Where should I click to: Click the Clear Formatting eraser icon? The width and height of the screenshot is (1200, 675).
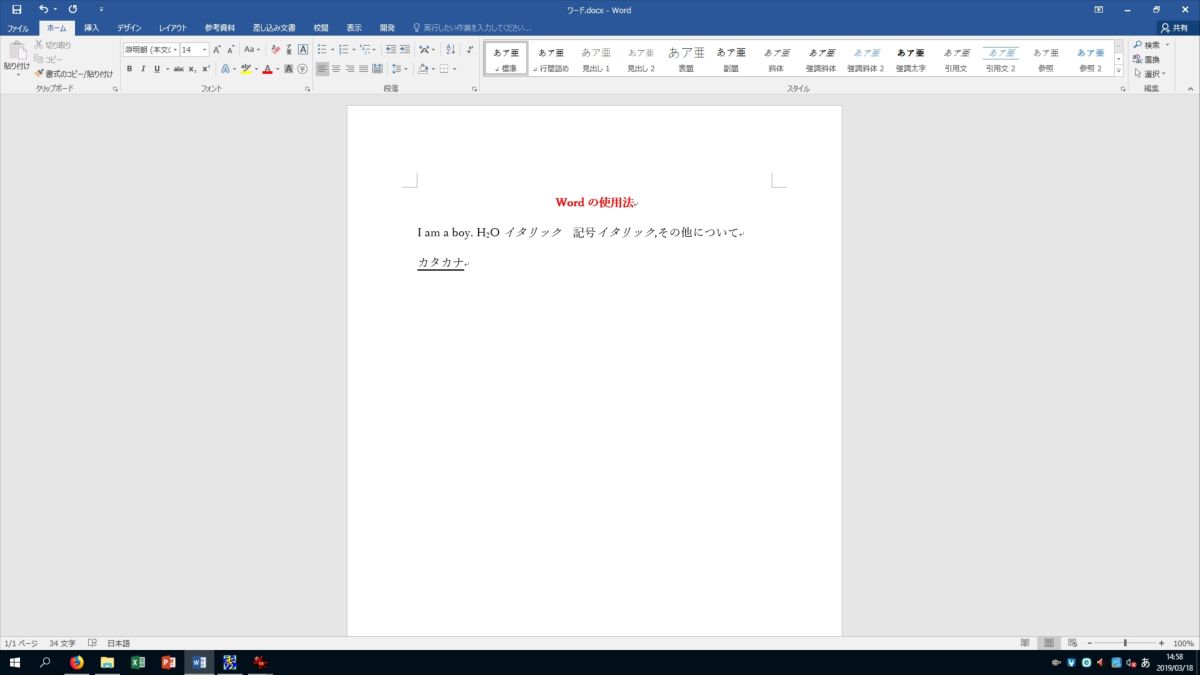coord(275,49)
